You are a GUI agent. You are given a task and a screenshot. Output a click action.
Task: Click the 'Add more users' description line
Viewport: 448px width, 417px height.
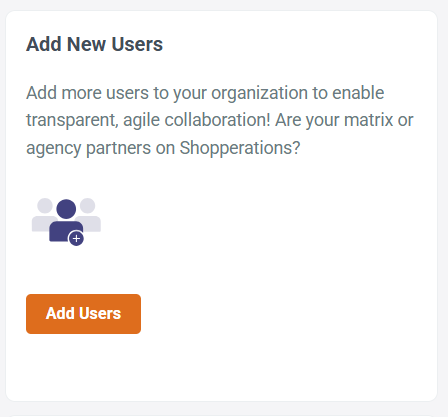tap(205, 93)
